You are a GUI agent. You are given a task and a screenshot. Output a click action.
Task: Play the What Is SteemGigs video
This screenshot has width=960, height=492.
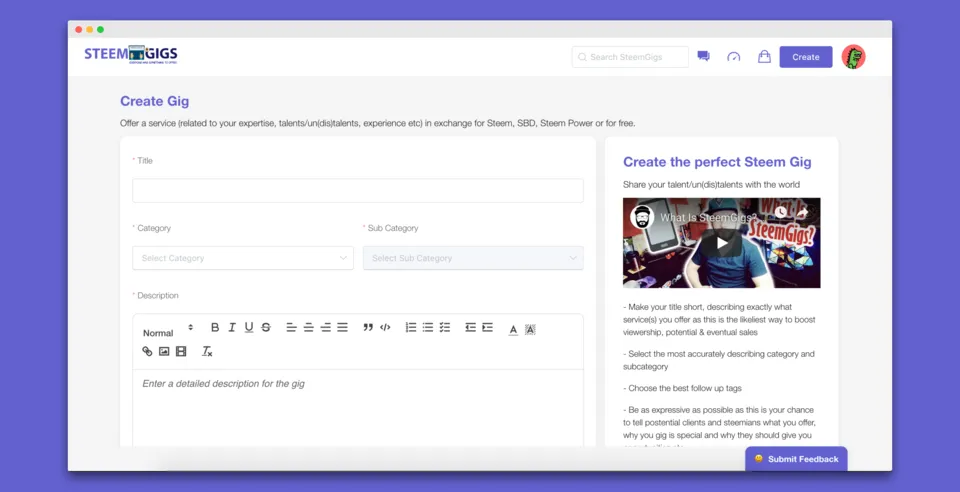pos(722,243)
